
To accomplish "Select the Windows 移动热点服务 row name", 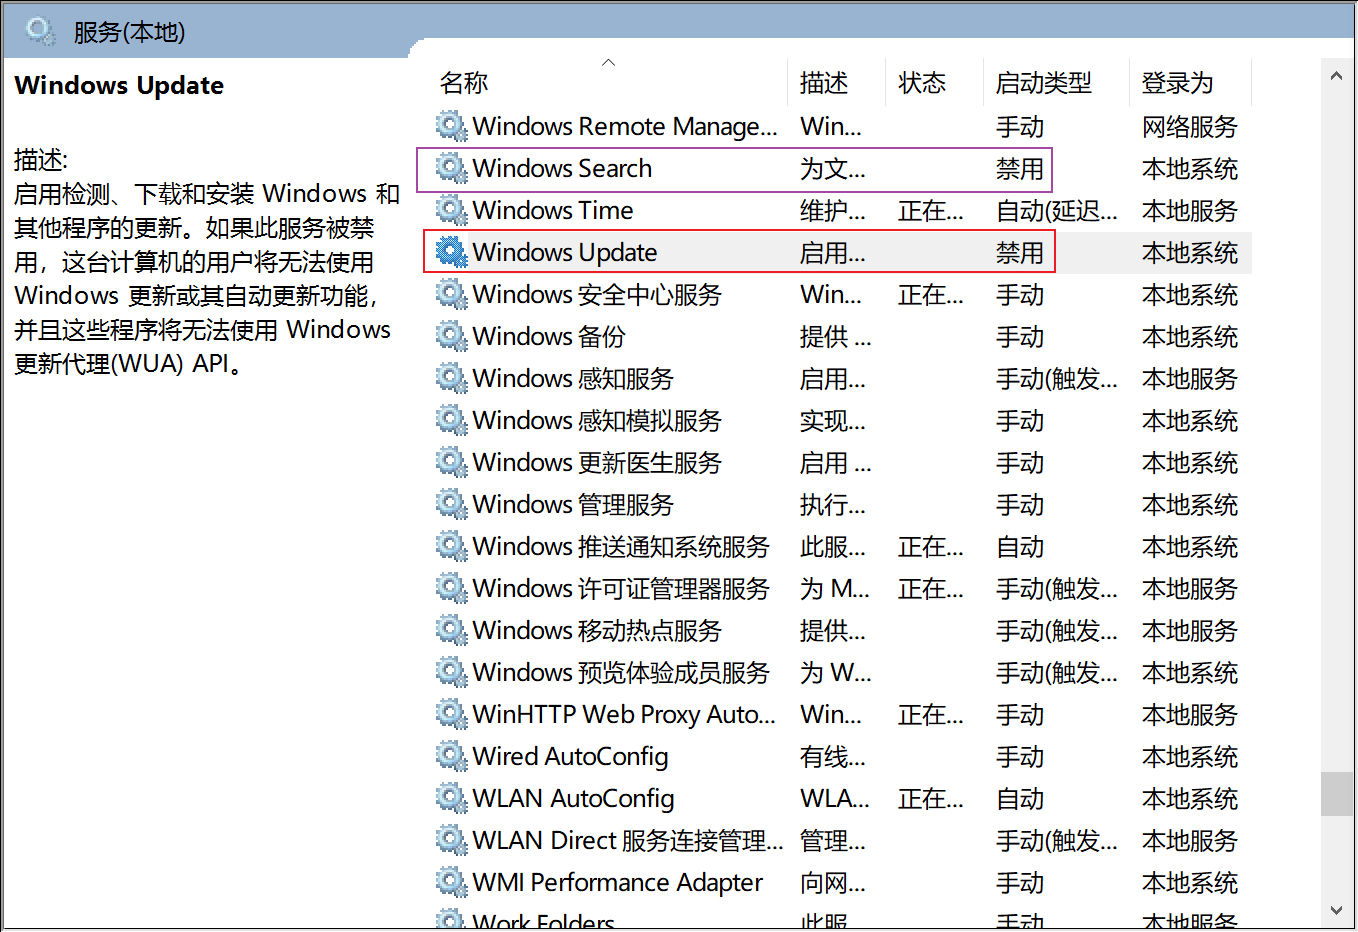I will coord(597,630).
